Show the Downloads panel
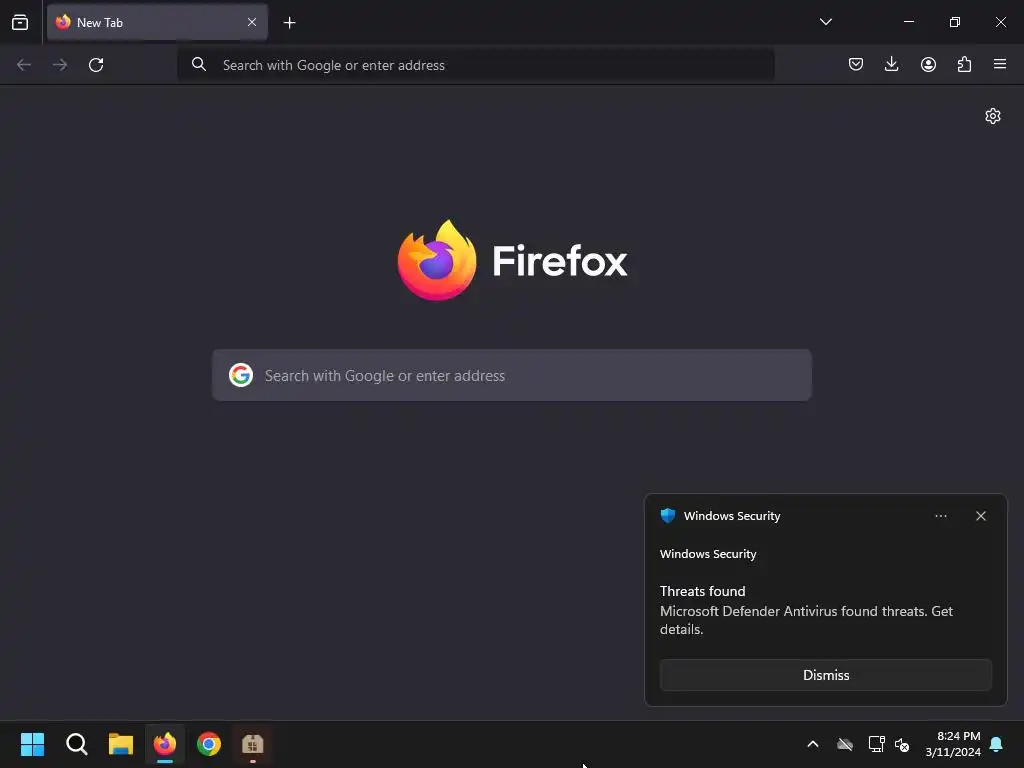Image resolution: width=1024 pixels, height=768 pixels. [891, 64]
